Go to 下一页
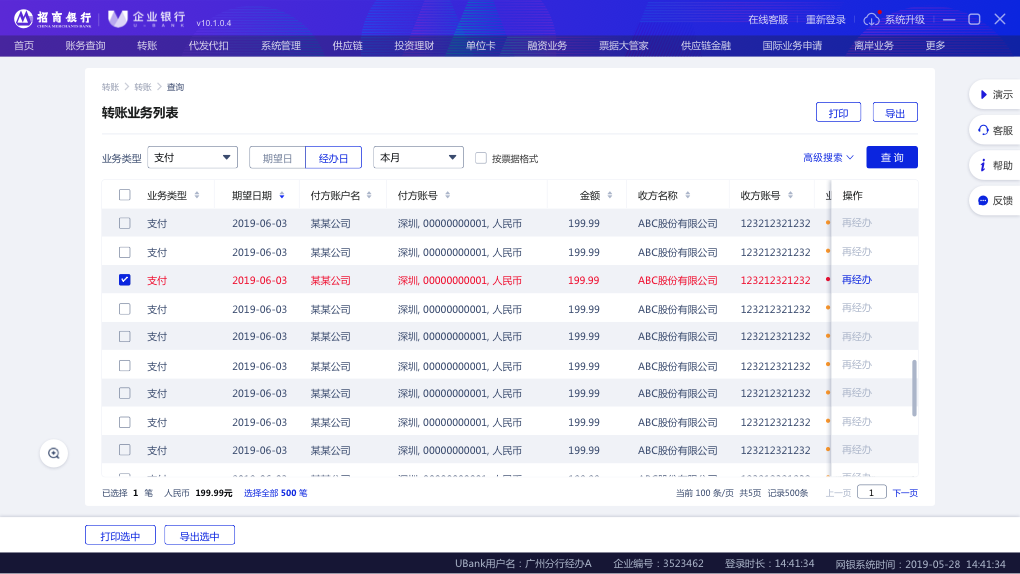1020x574 pixels. click(x=905, y=493)
